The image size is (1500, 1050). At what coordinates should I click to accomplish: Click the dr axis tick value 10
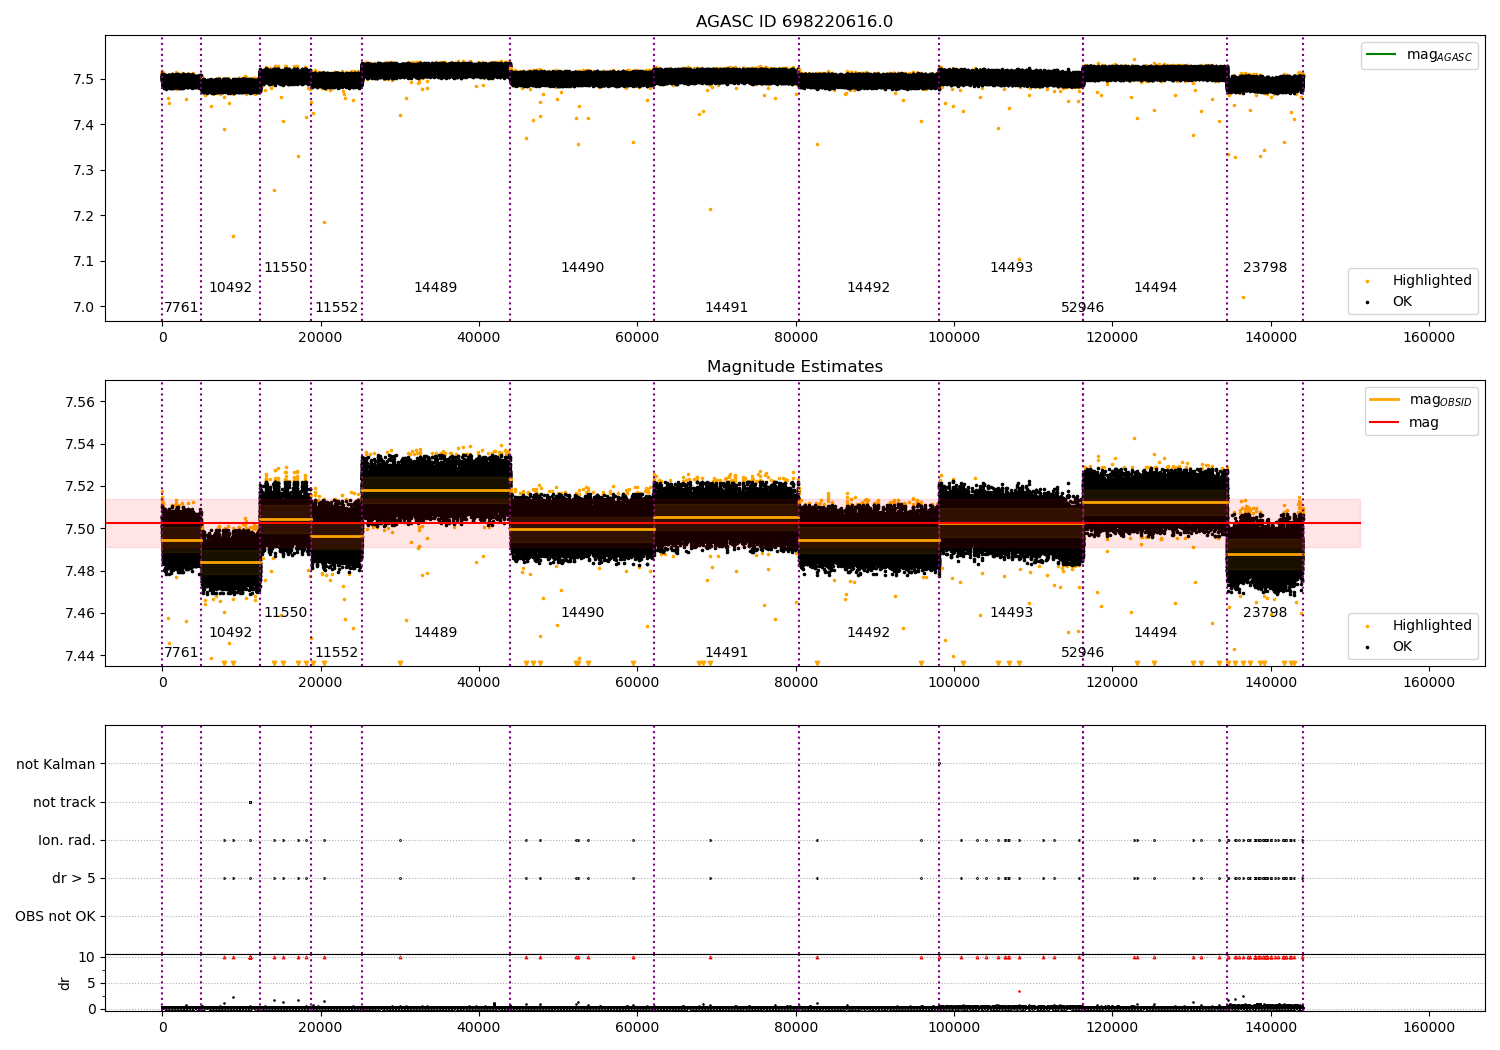coord(87,957)
